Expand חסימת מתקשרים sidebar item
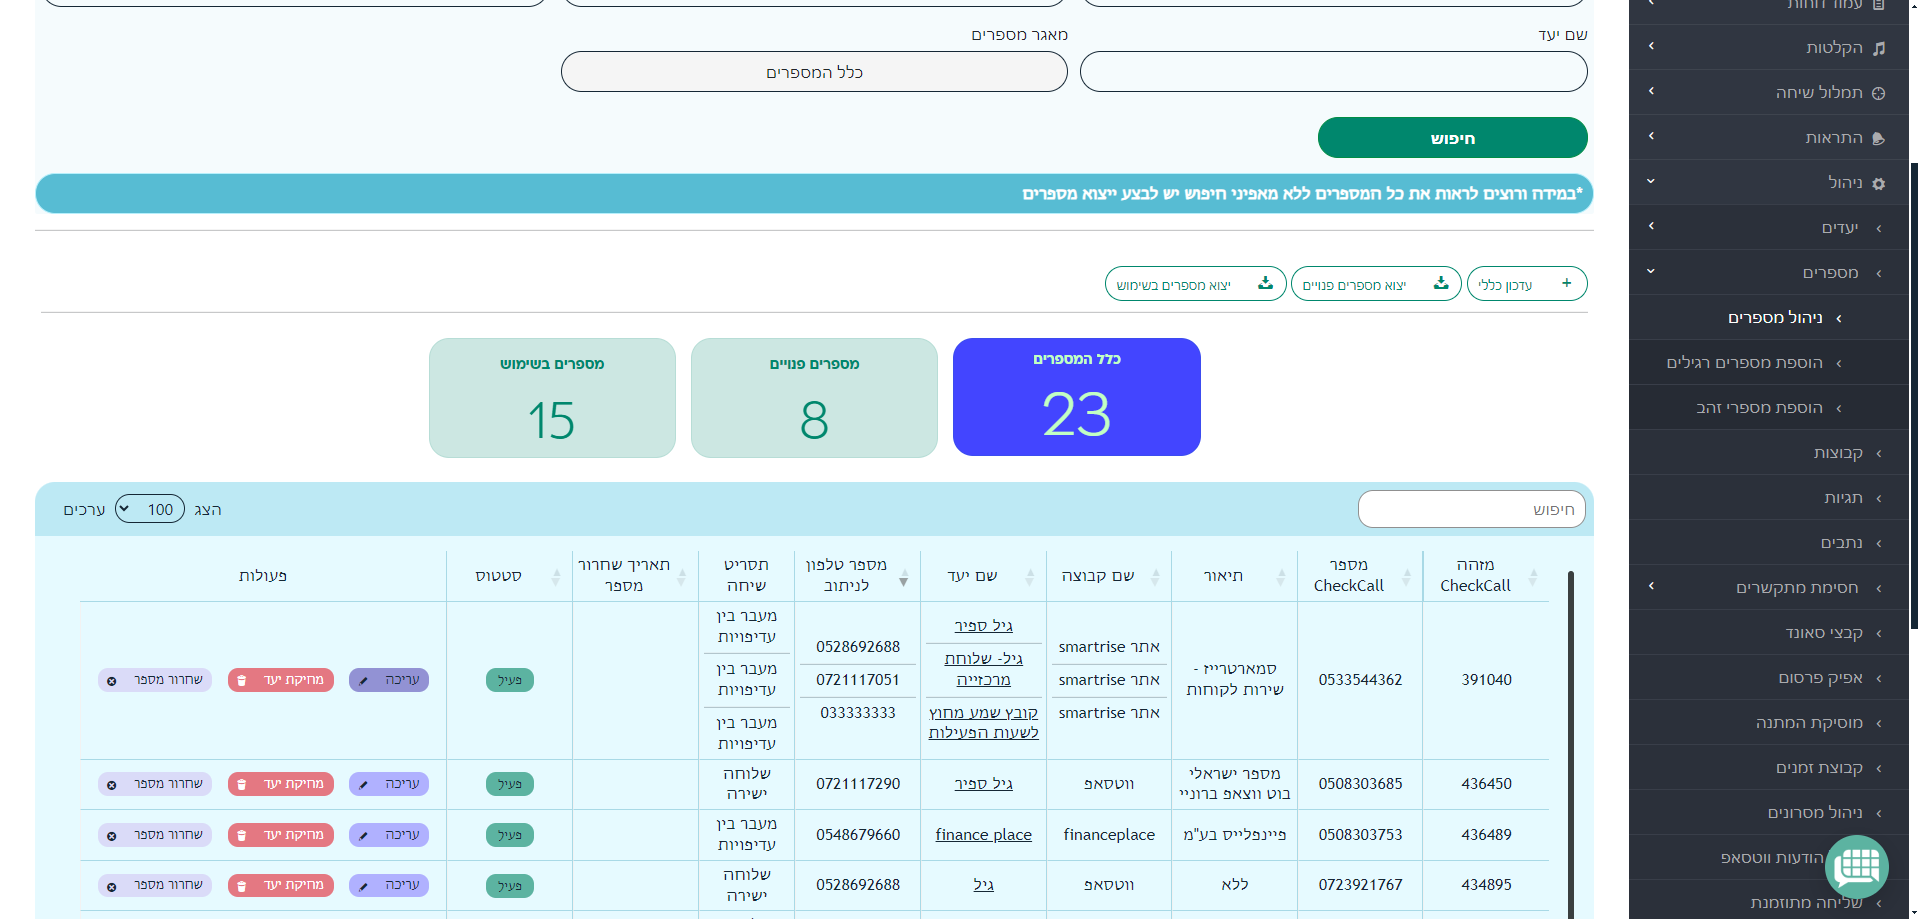 coord(1651,586)
